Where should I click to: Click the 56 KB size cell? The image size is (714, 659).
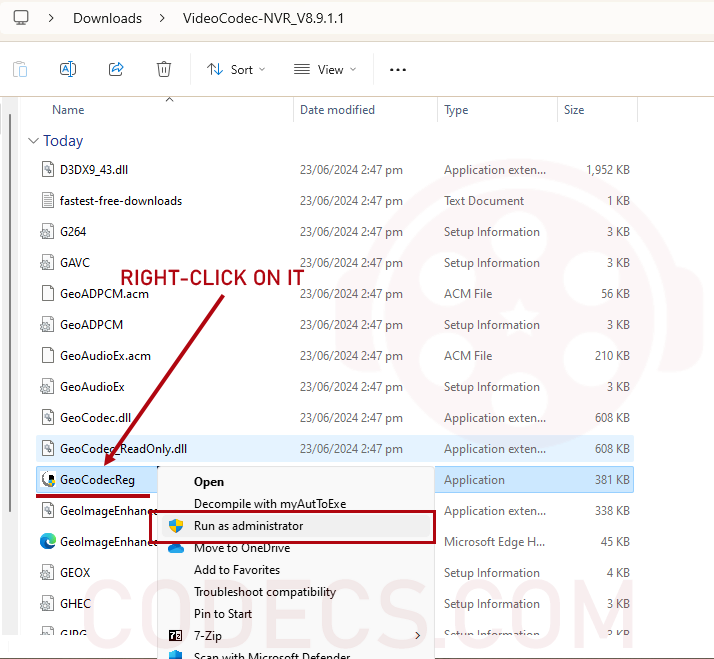click(x=615, y=294)
